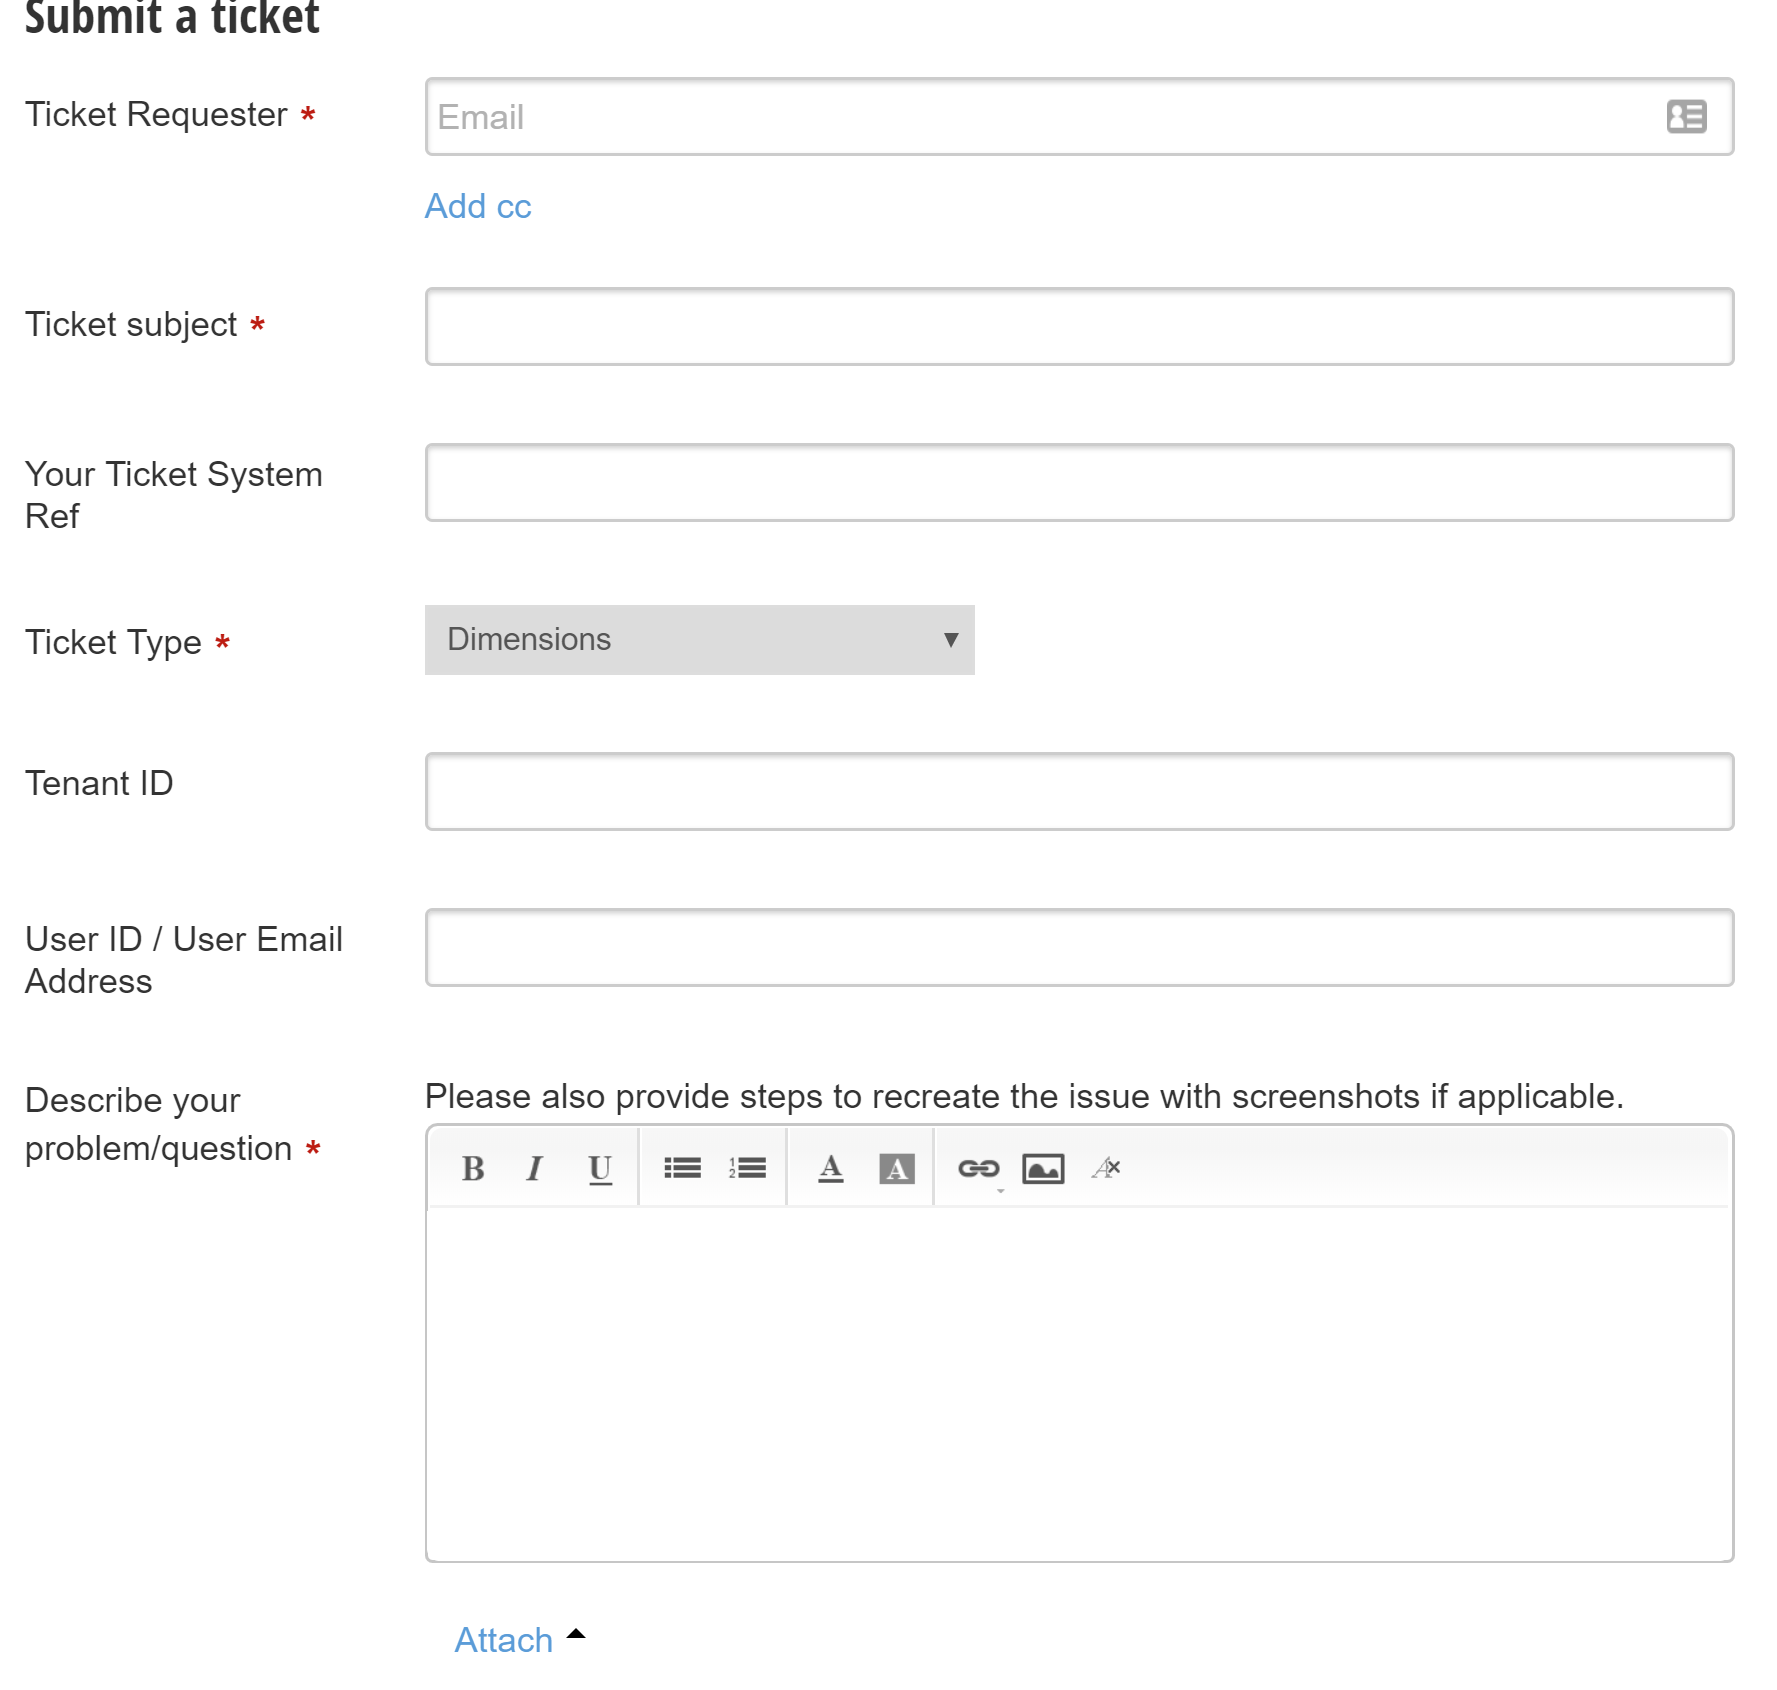Toggle italic formatting in the editor
Screen dimensions: 1777x1690
[535, 1168]
